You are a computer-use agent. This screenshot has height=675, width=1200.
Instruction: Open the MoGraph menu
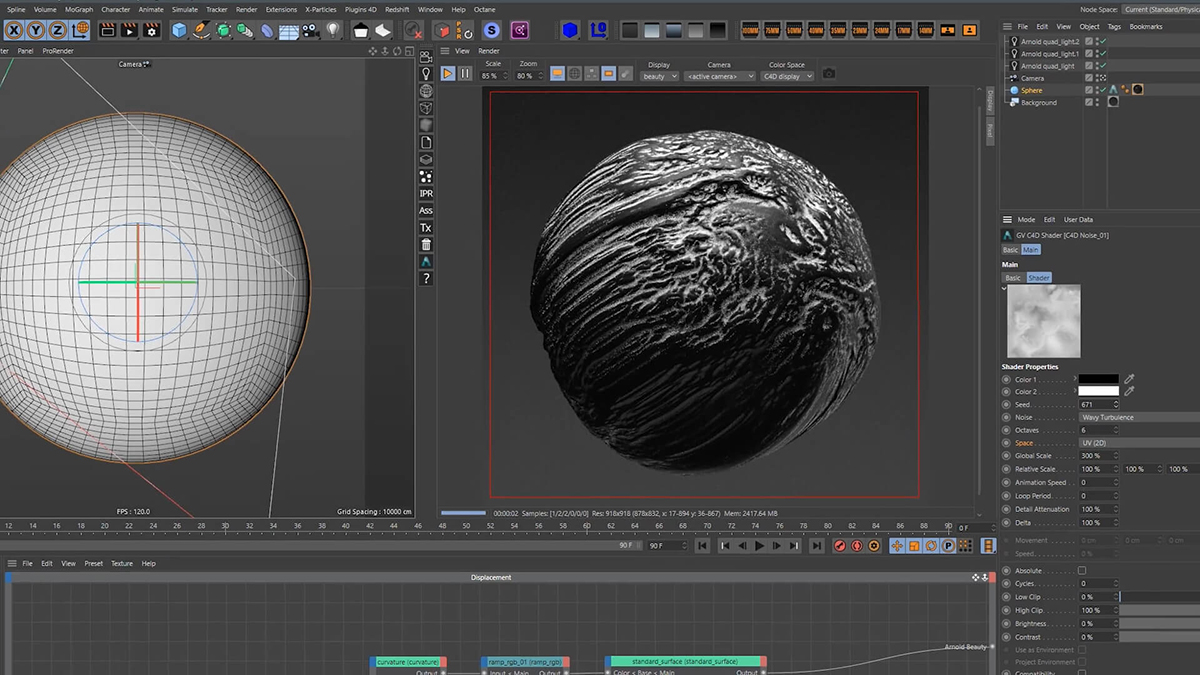click(x=79, y=9)
